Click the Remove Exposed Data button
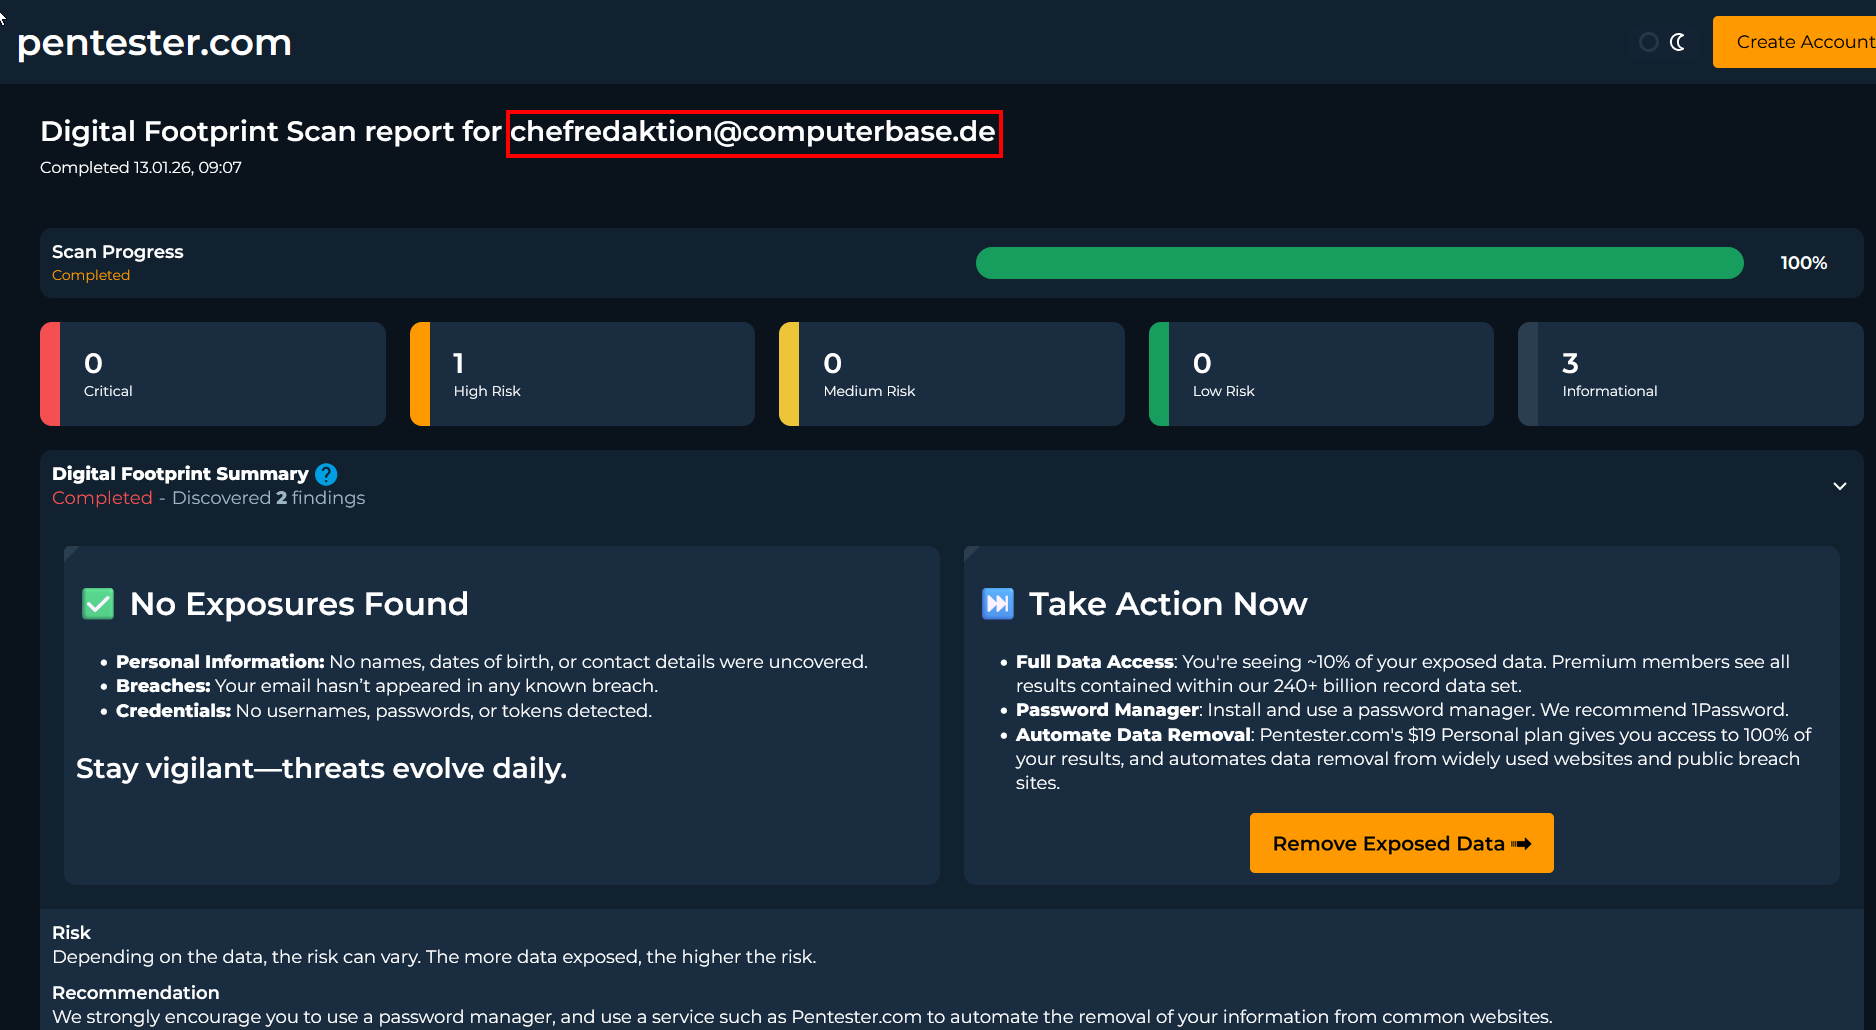The width and height of the screenshot is (1876, 1030). [1401, 843]
